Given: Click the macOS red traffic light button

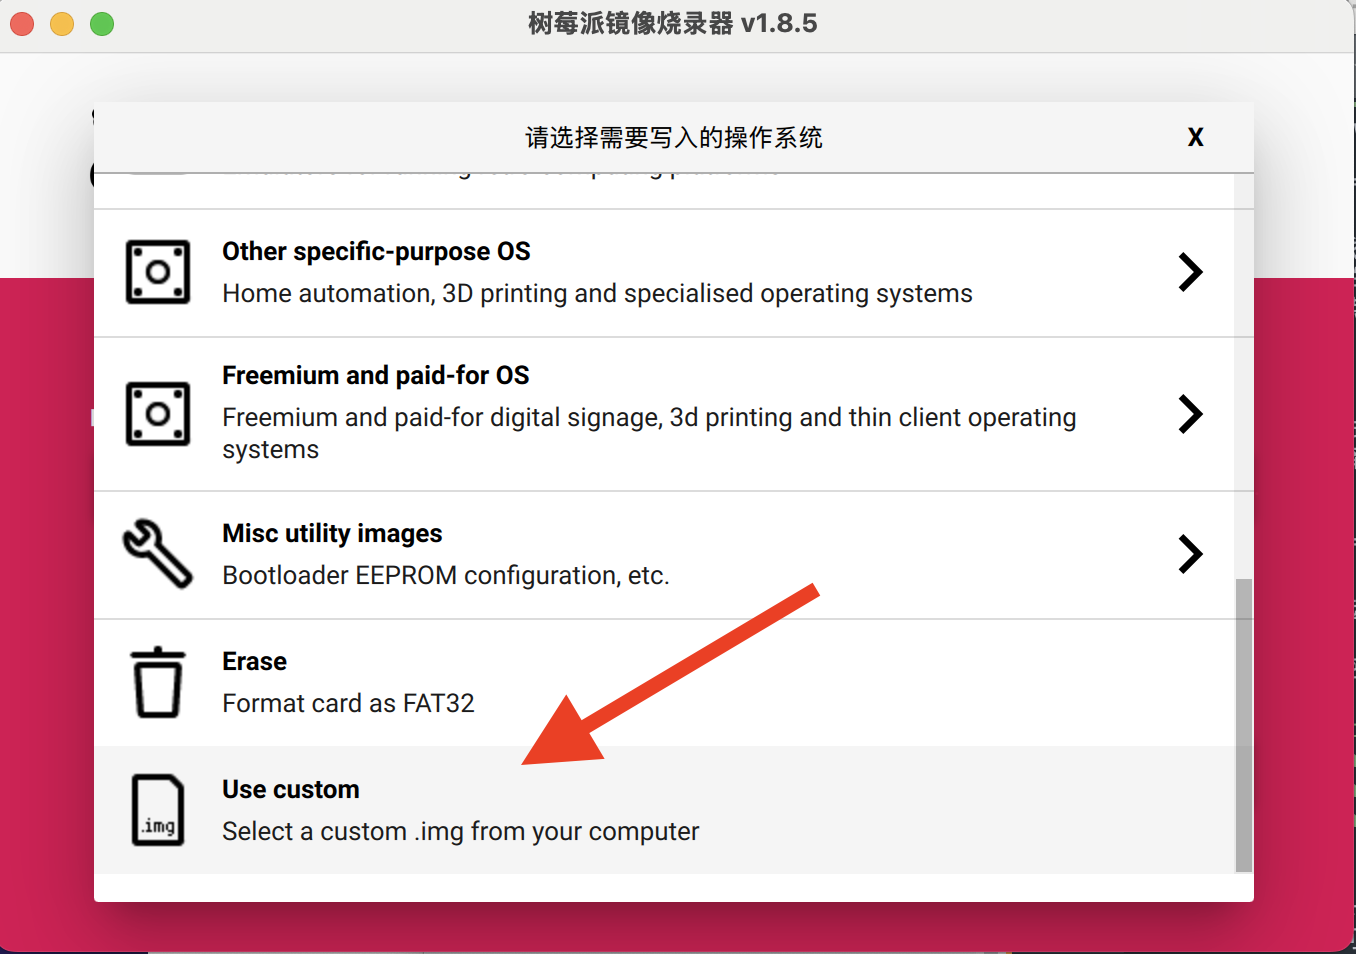Looking at the screenshot, I should point(21,23).
